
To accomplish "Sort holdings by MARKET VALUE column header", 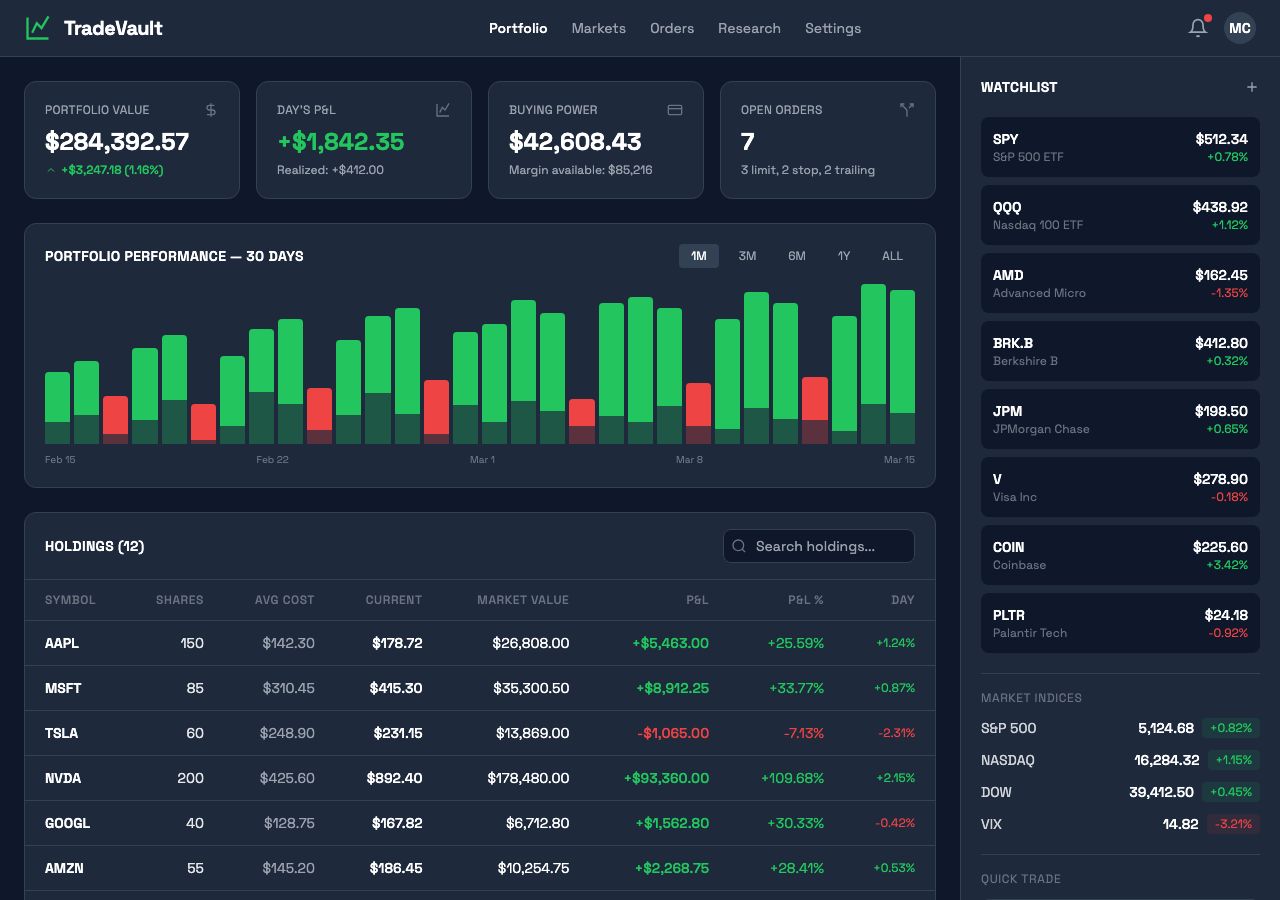I will point(523,600).
